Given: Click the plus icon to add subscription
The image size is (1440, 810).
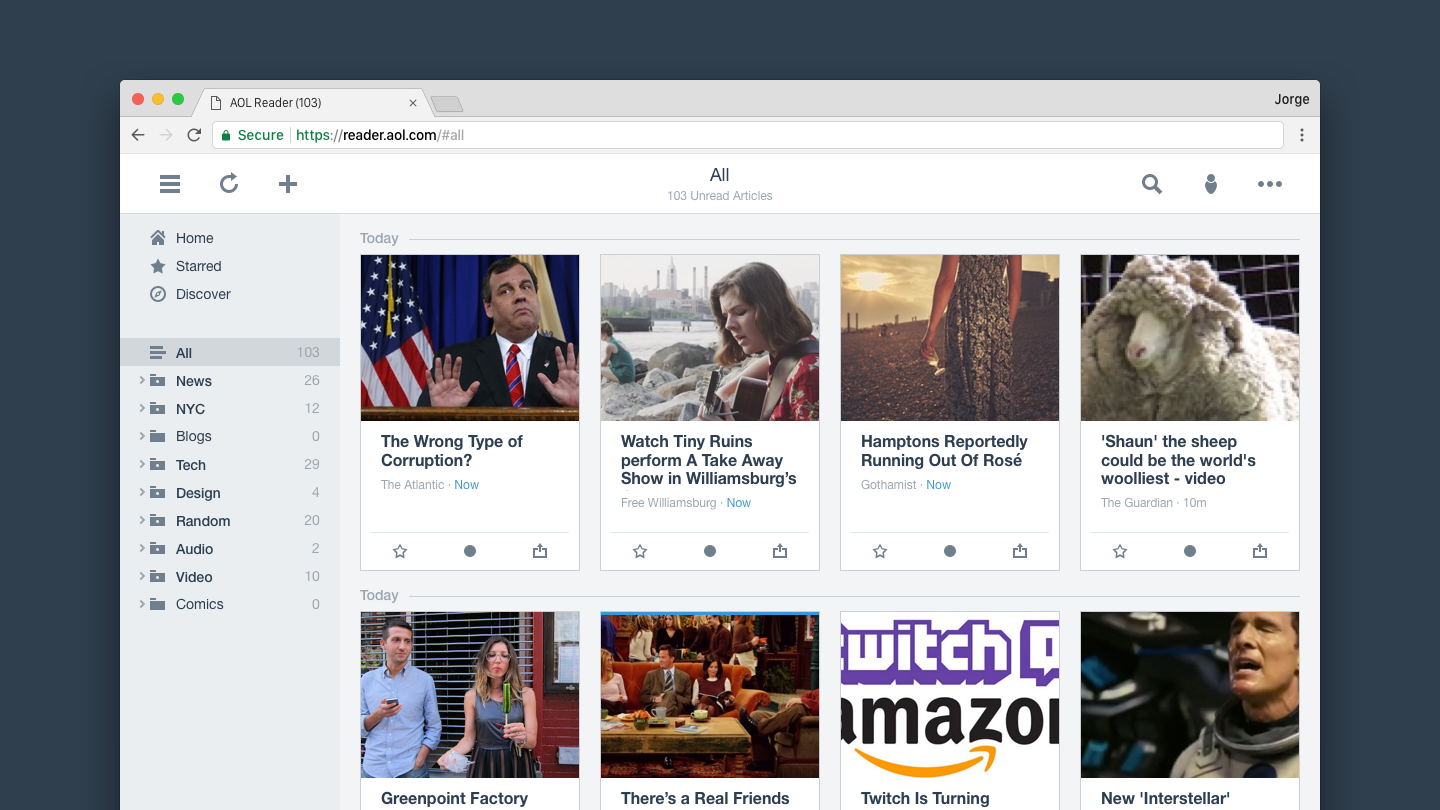Looking at the screenshot, I should point(288,184).
